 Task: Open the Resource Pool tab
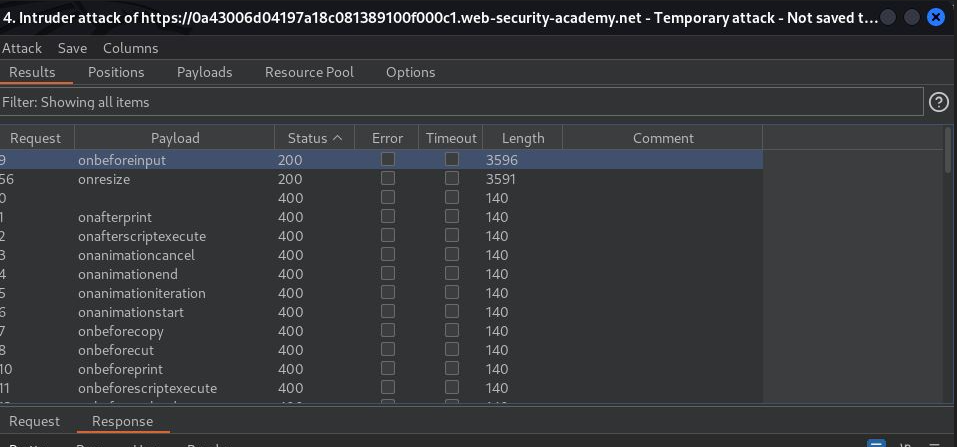pyautogui.click(x=309, y=72)
